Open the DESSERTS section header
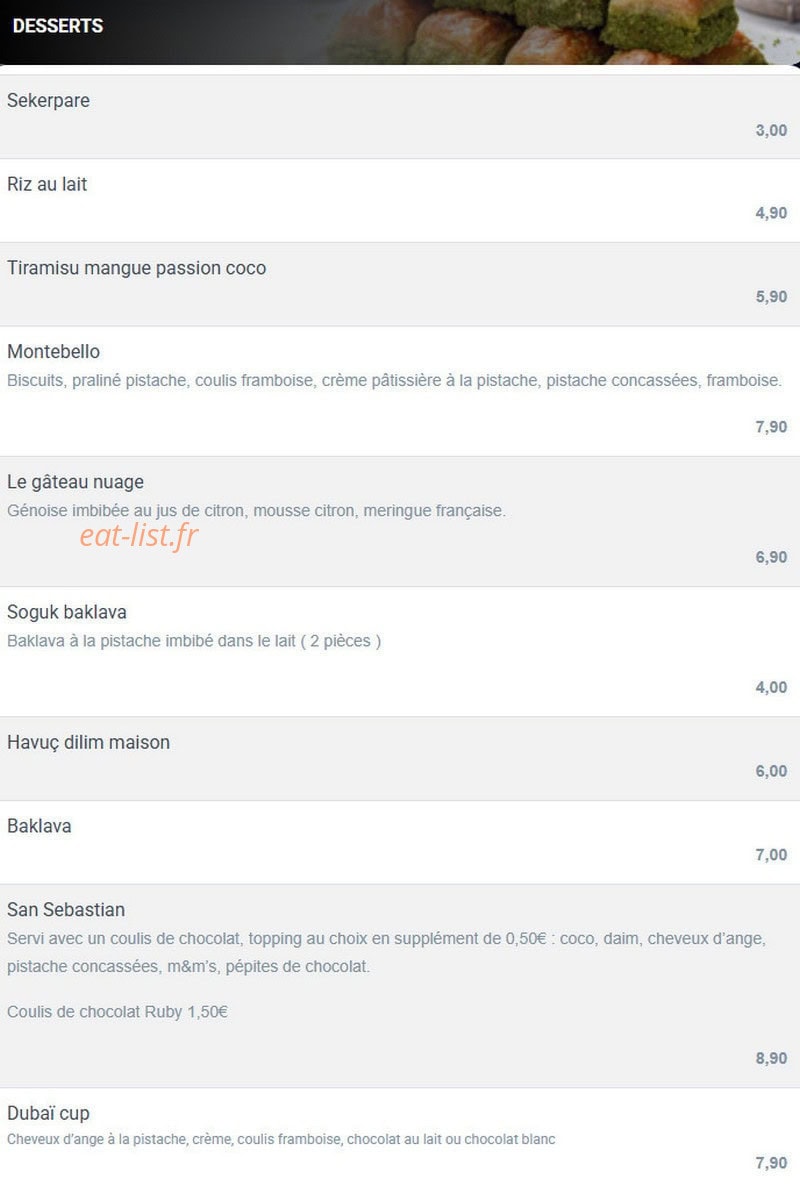The width and height of the screenshot is (800, 1201). (x=57, y=26)
